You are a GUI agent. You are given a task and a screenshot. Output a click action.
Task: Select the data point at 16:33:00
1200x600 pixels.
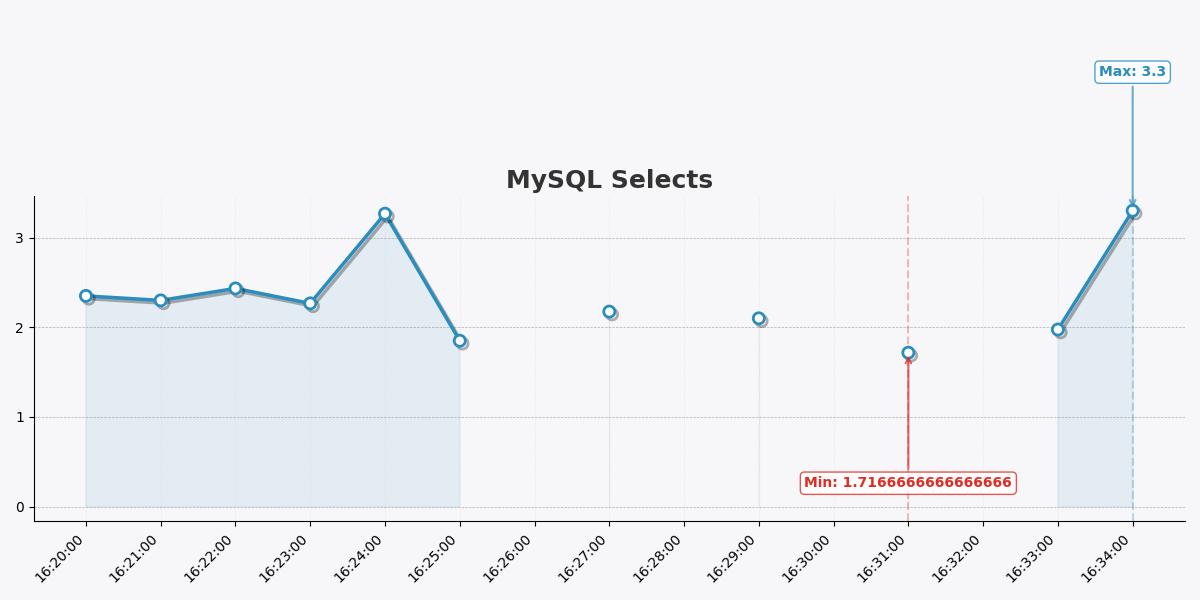pyautogui.click(x=1057, y=329)
